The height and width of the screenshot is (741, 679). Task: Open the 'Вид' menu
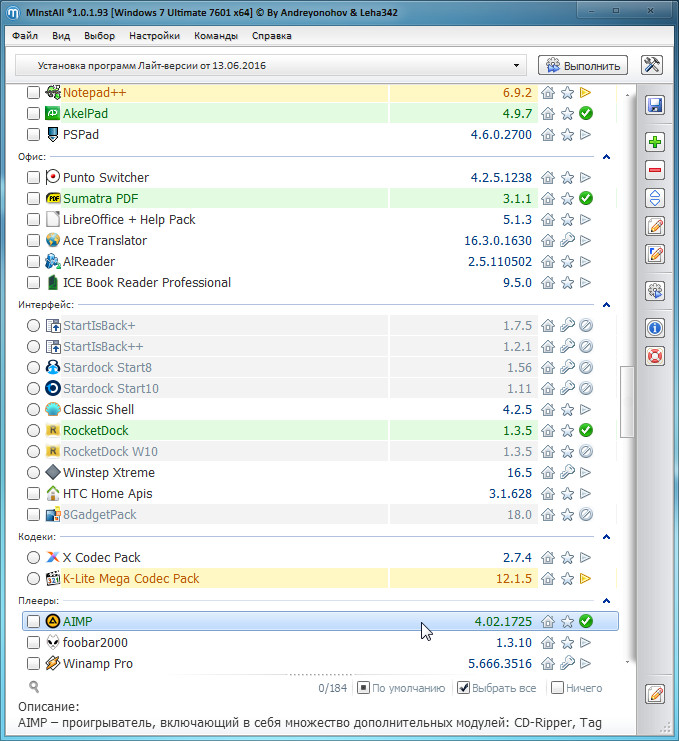coord(61,36)
